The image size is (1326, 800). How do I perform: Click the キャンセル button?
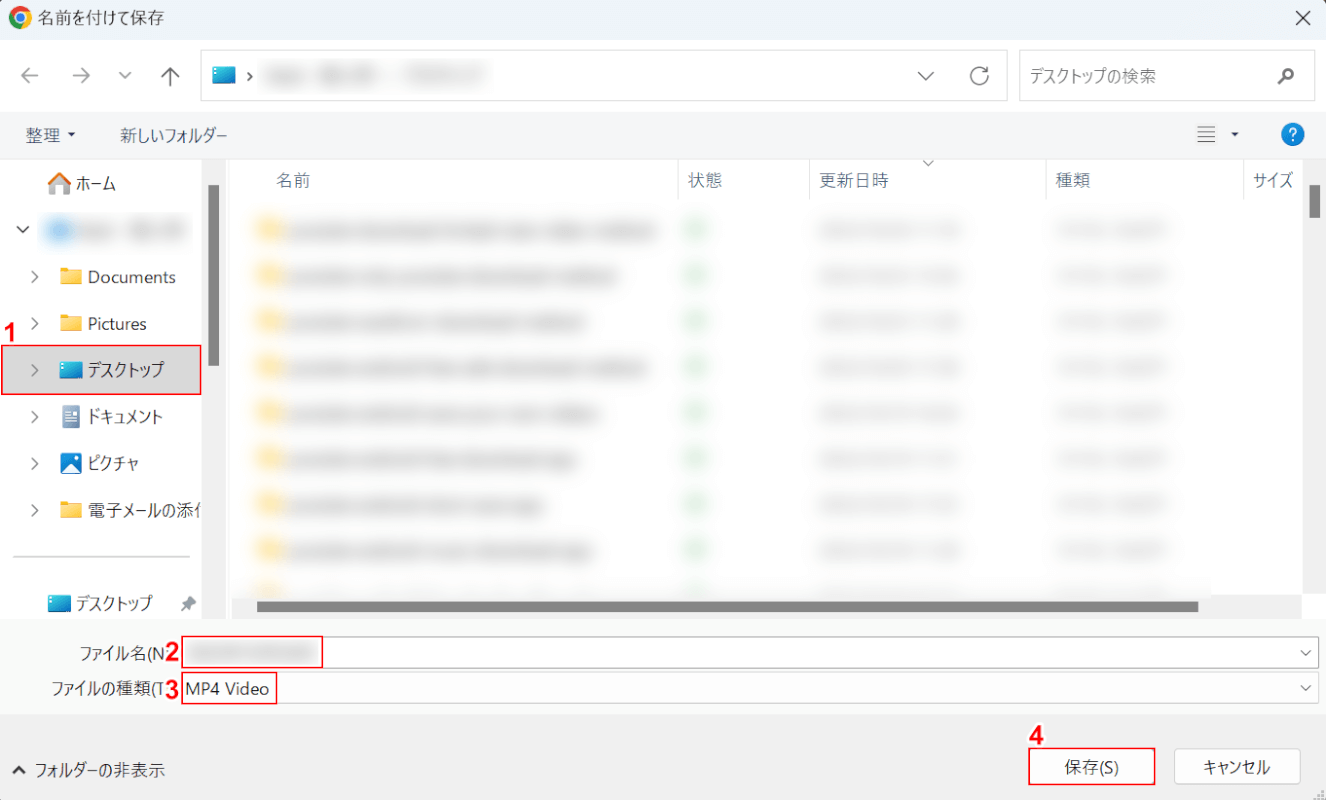click(1237, 767)
